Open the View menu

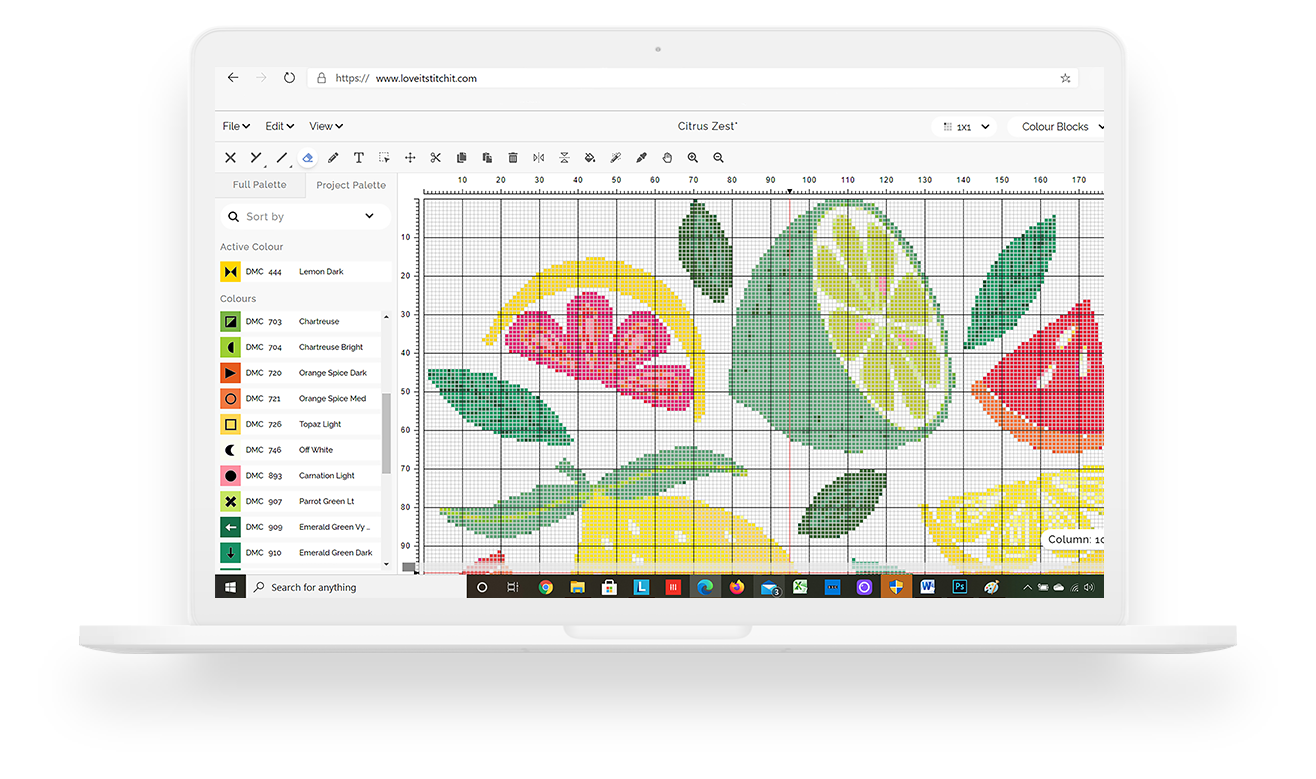pyautogui.click(x=325, y=127)
